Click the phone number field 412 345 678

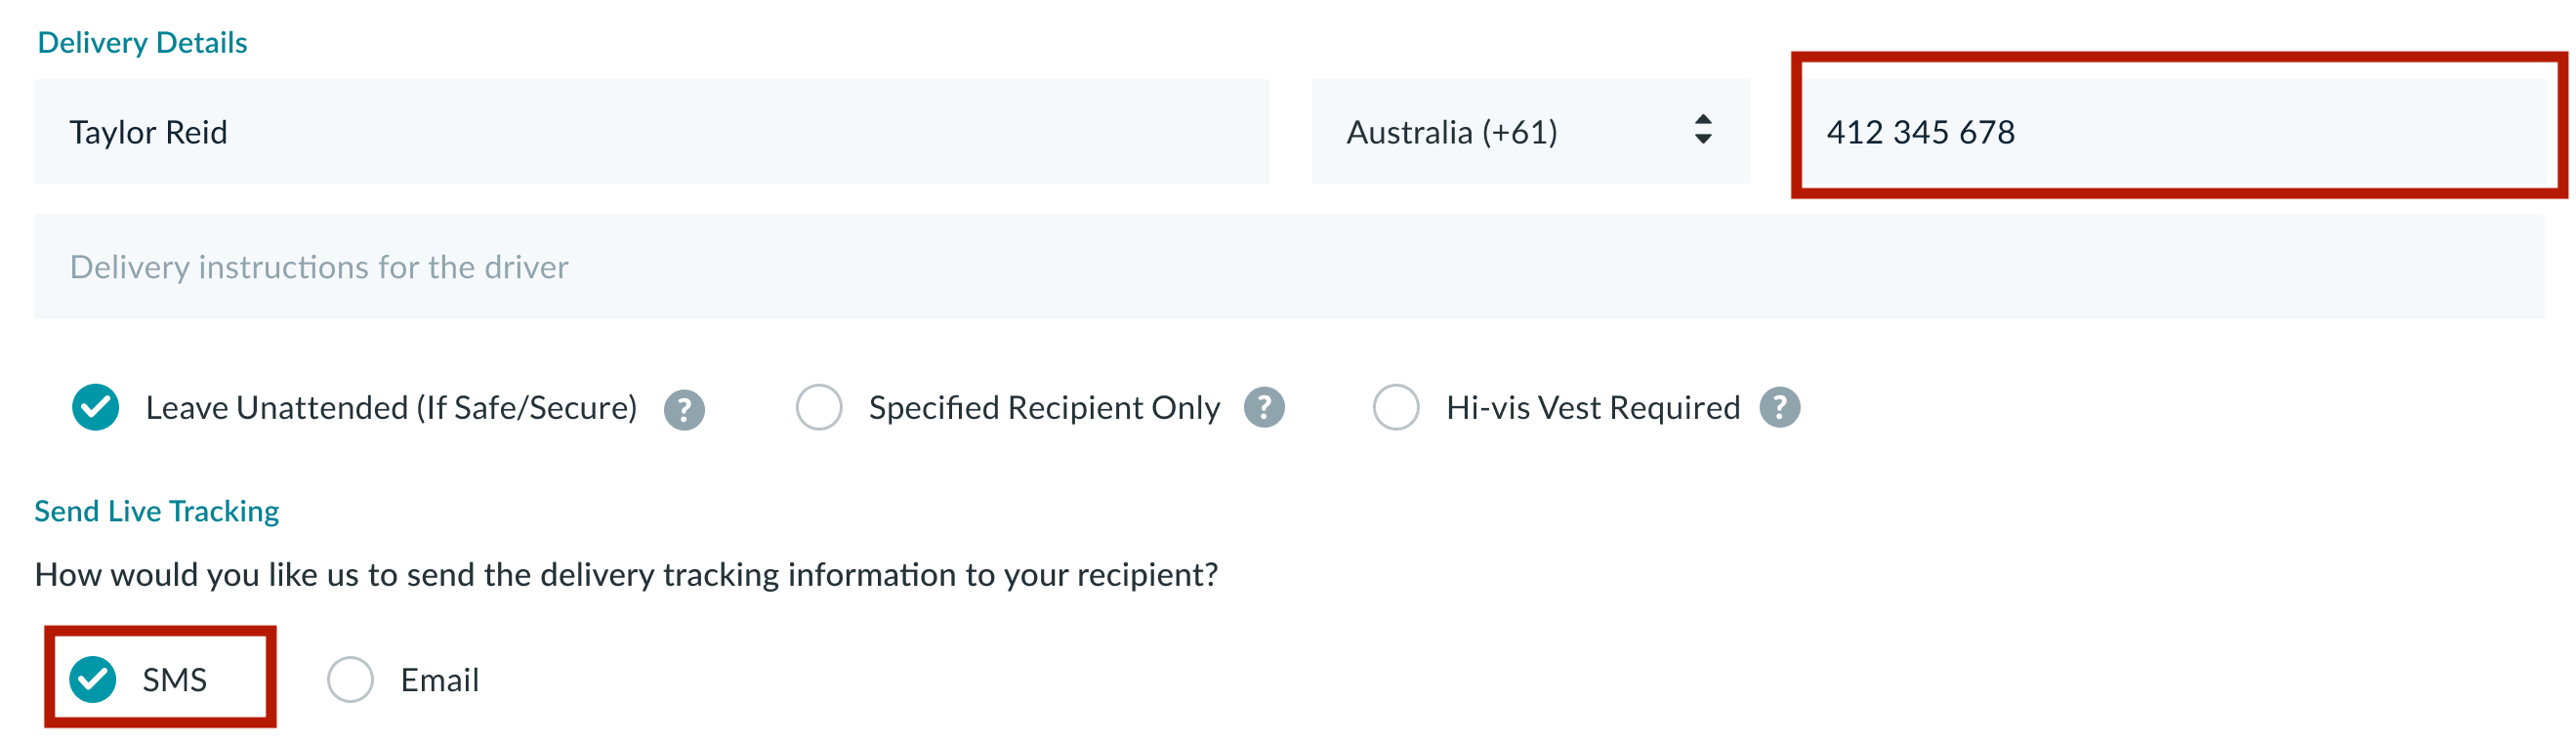pyautogui.click(x=2178, y=132)
